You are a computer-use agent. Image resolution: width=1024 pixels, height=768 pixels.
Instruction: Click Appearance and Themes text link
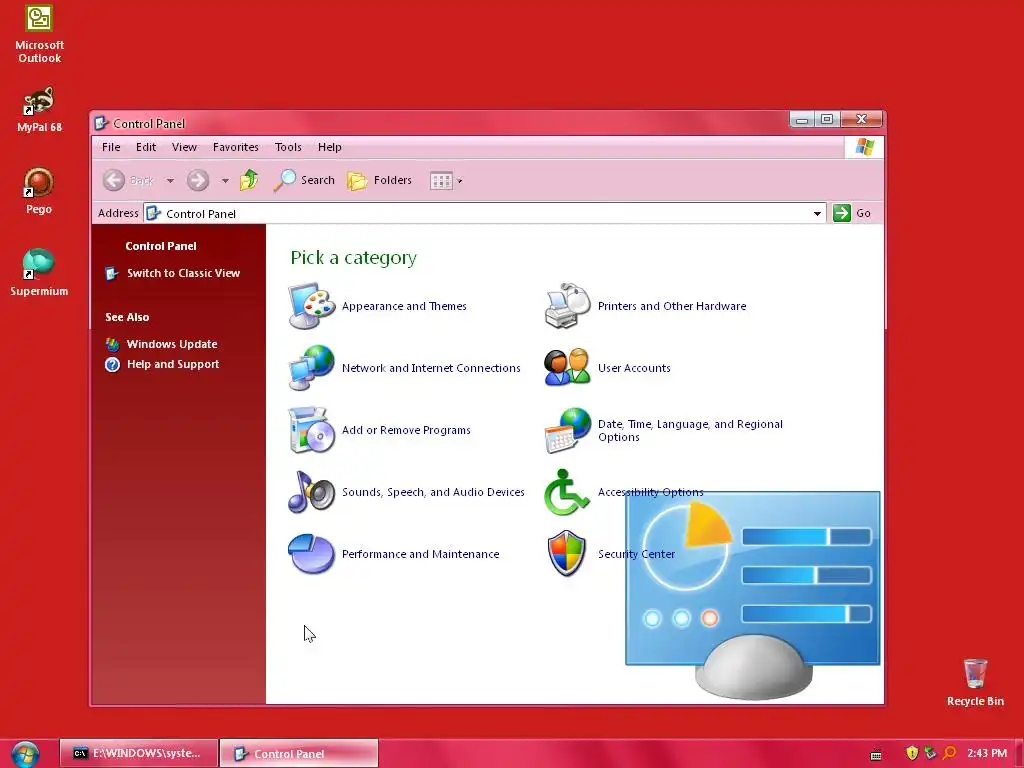(x=404, y=306)
